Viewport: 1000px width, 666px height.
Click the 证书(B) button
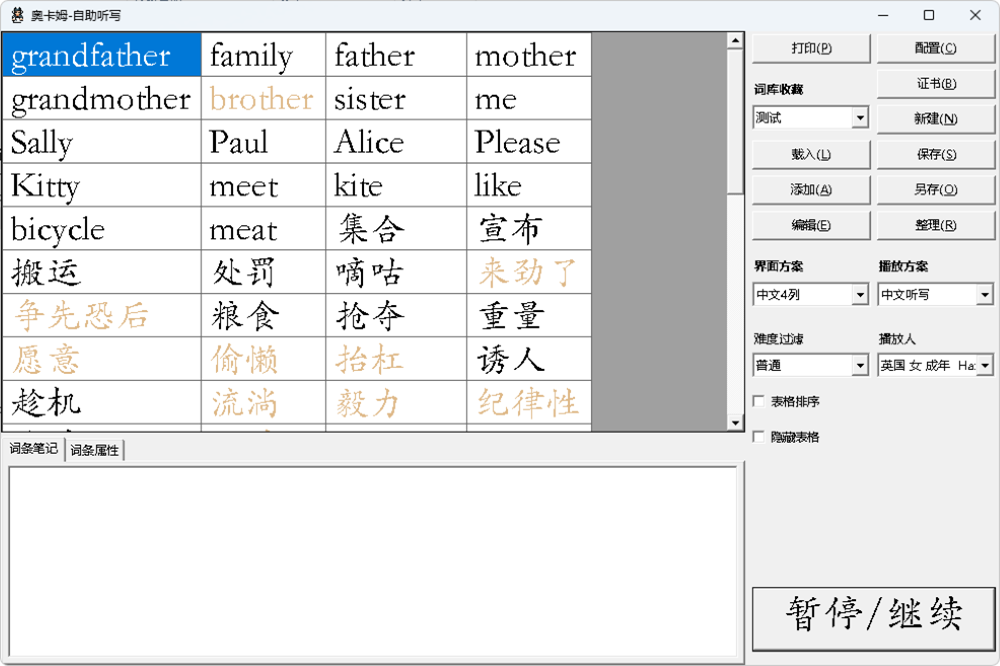coord(935,84)
